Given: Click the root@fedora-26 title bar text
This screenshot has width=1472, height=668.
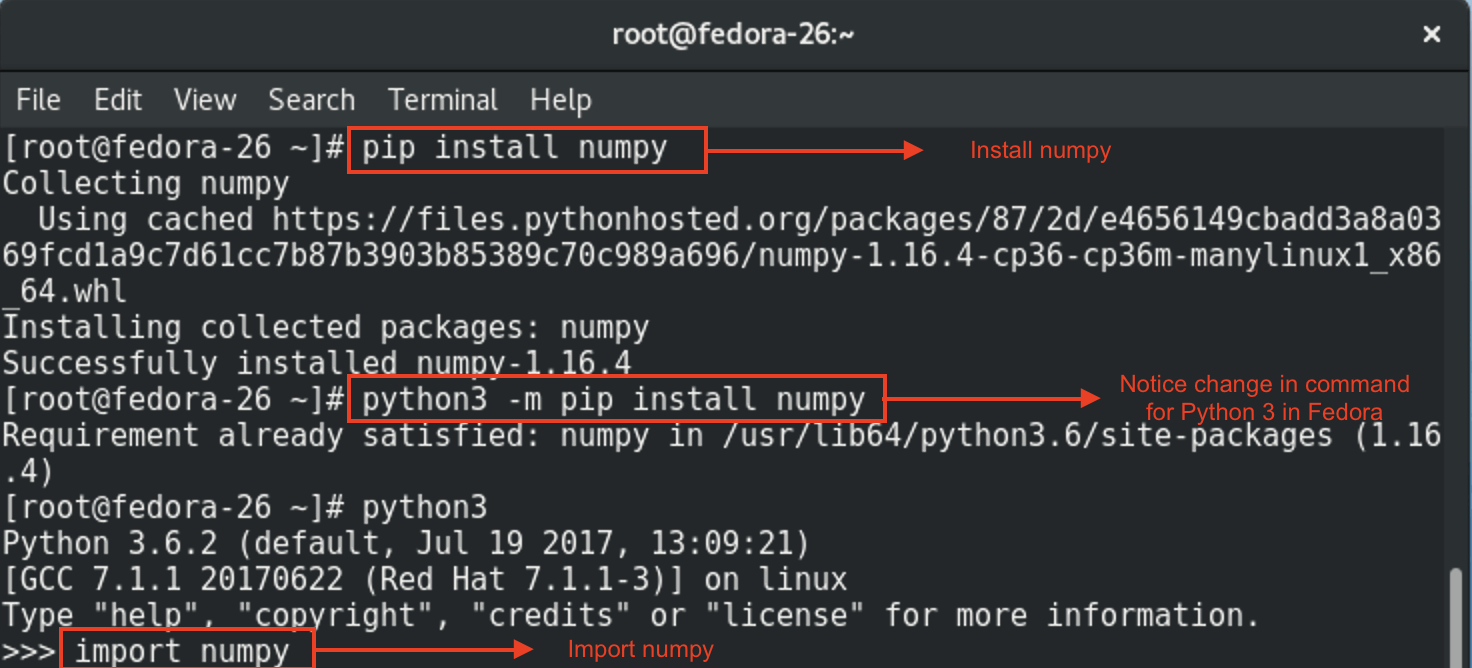Looking at the screenshot, I should [734, 33].
